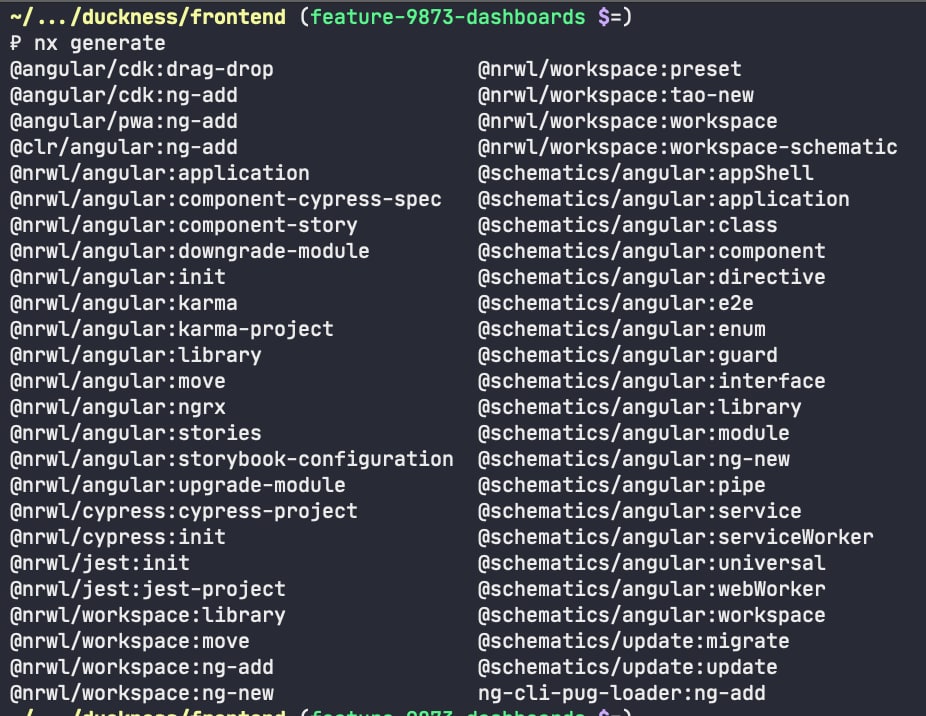Choose the @schematics/update:migrate schematic
Image resolution: width=926 pixels, height=716 pixels.
pos(634,641)
